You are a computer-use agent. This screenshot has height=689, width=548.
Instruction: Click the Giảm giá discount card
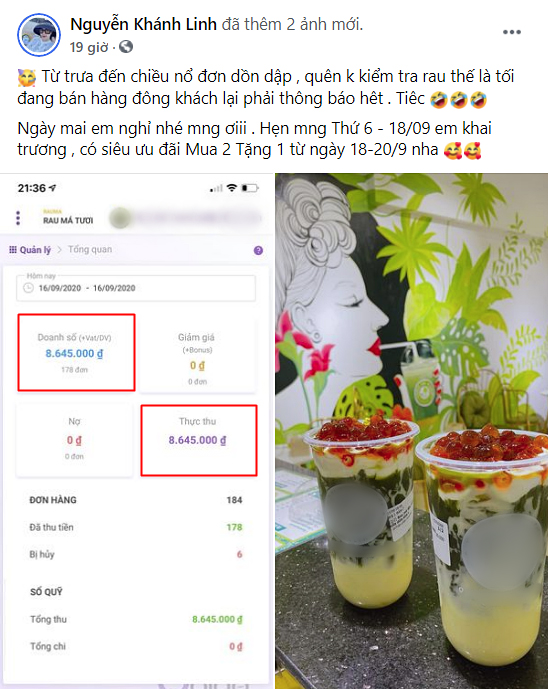[197, 356]
